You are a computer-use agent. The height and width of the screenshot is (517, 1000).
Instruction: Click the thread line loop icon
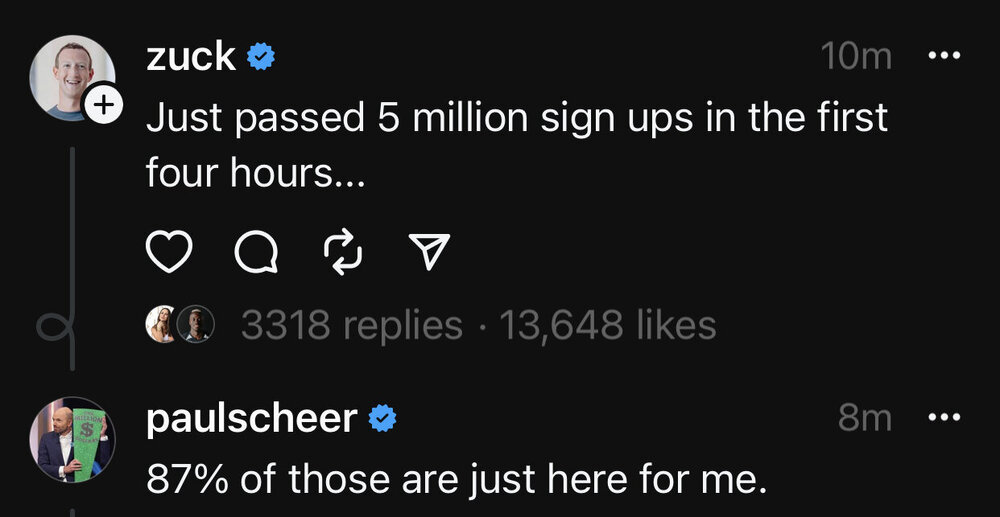50,327
